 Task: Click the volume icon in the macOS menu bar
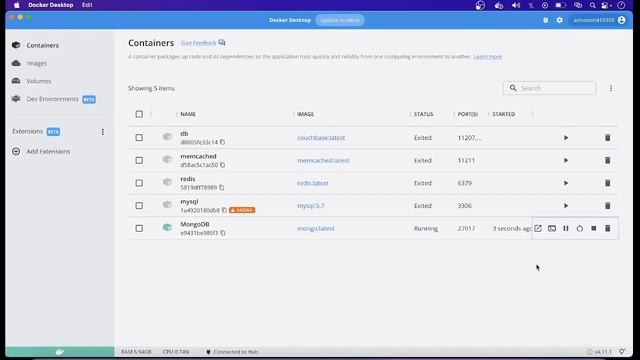click(516, 5)
